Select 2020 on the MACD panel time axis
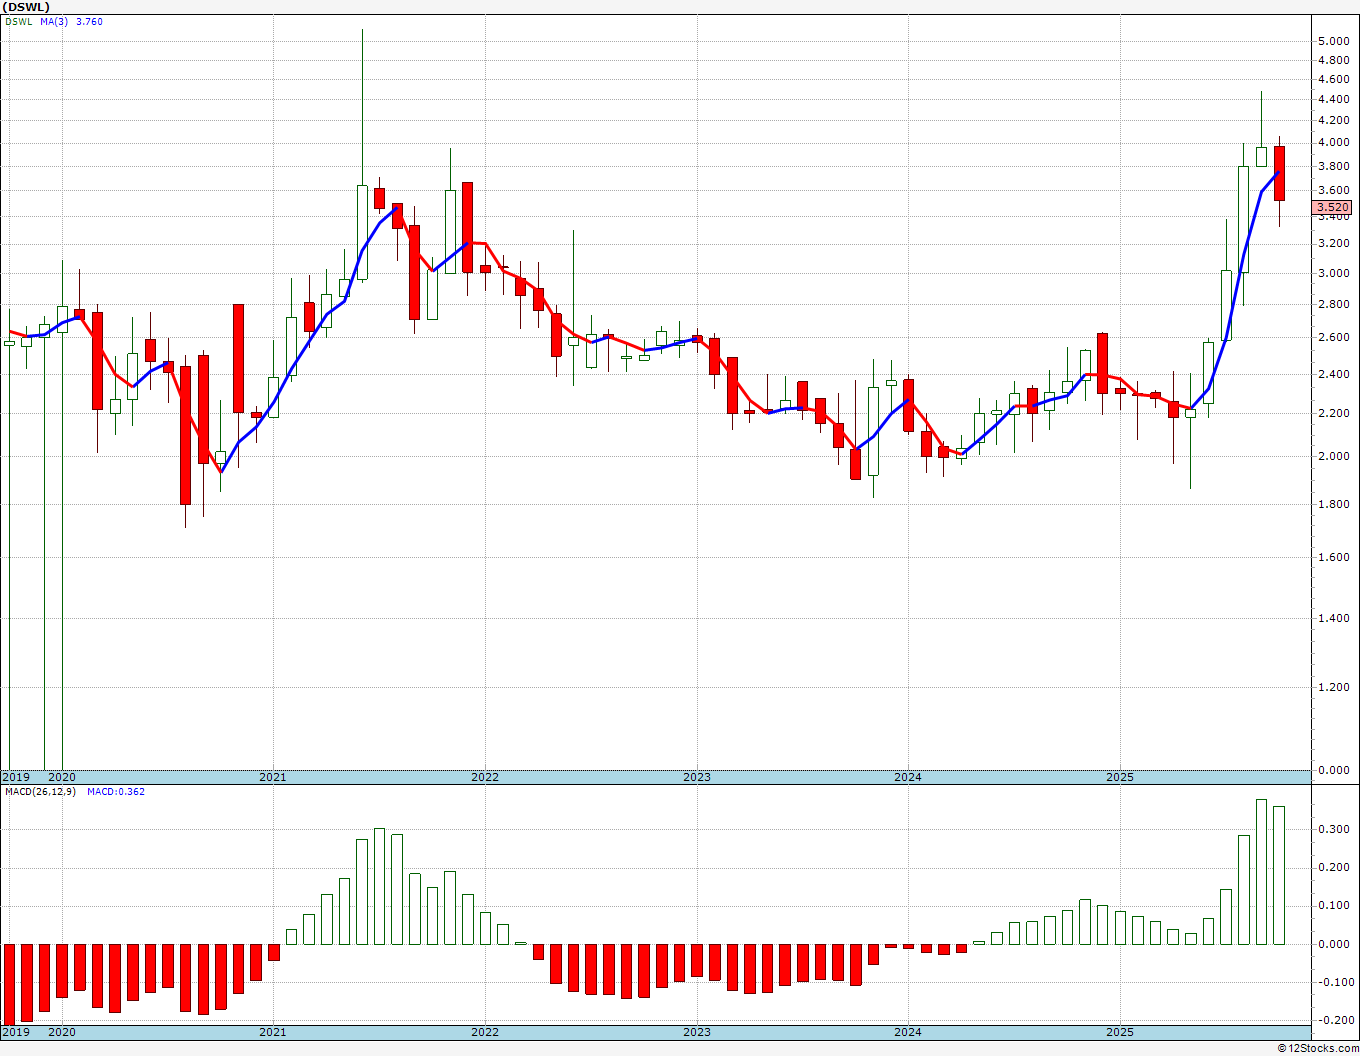This screenshot has height=1056, width=1360. [x=62, y=1032]
